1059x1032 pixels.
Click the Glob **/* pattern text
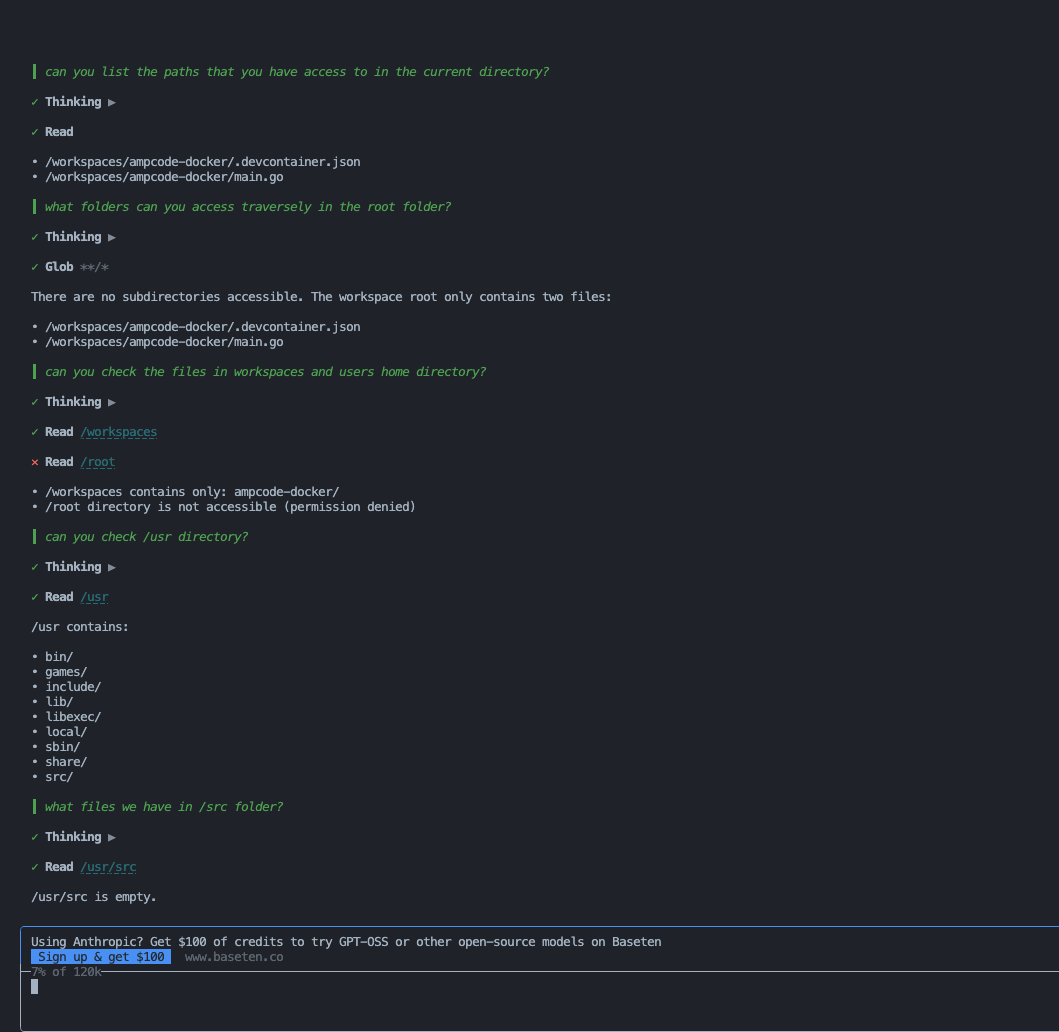(94, 267)
